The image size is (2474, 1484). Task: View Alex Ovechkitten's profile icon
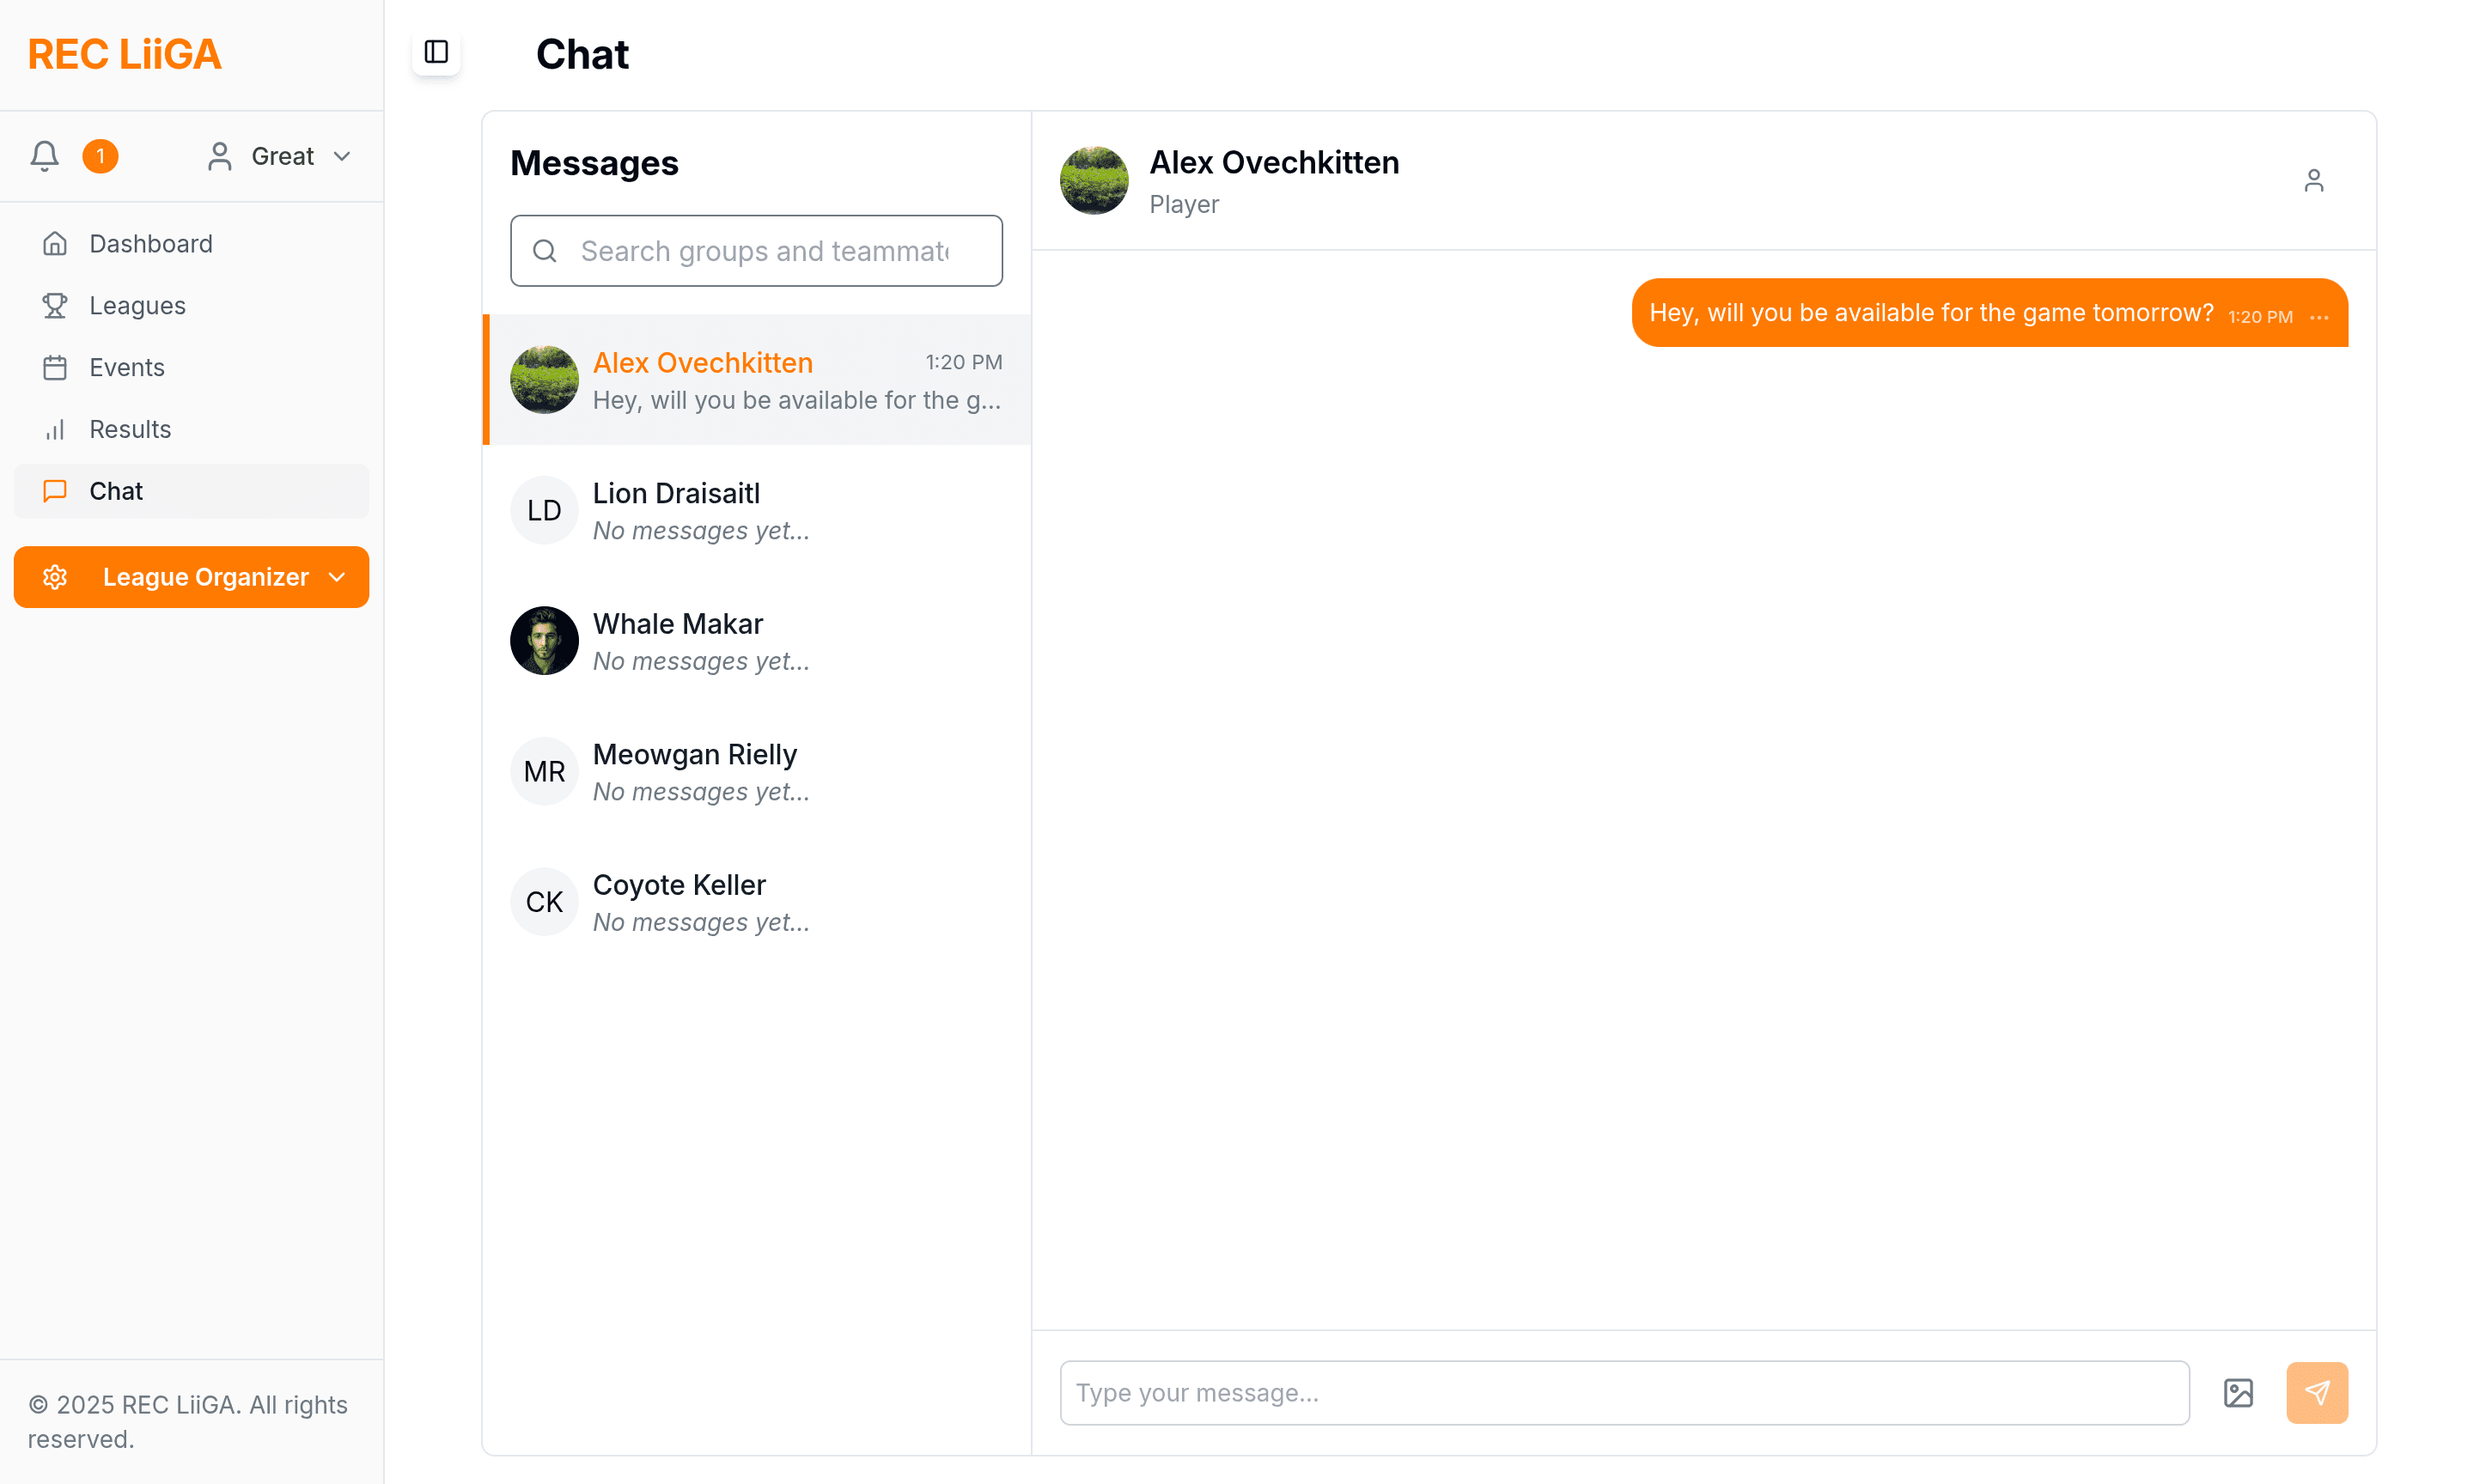tap(2313, 181)
